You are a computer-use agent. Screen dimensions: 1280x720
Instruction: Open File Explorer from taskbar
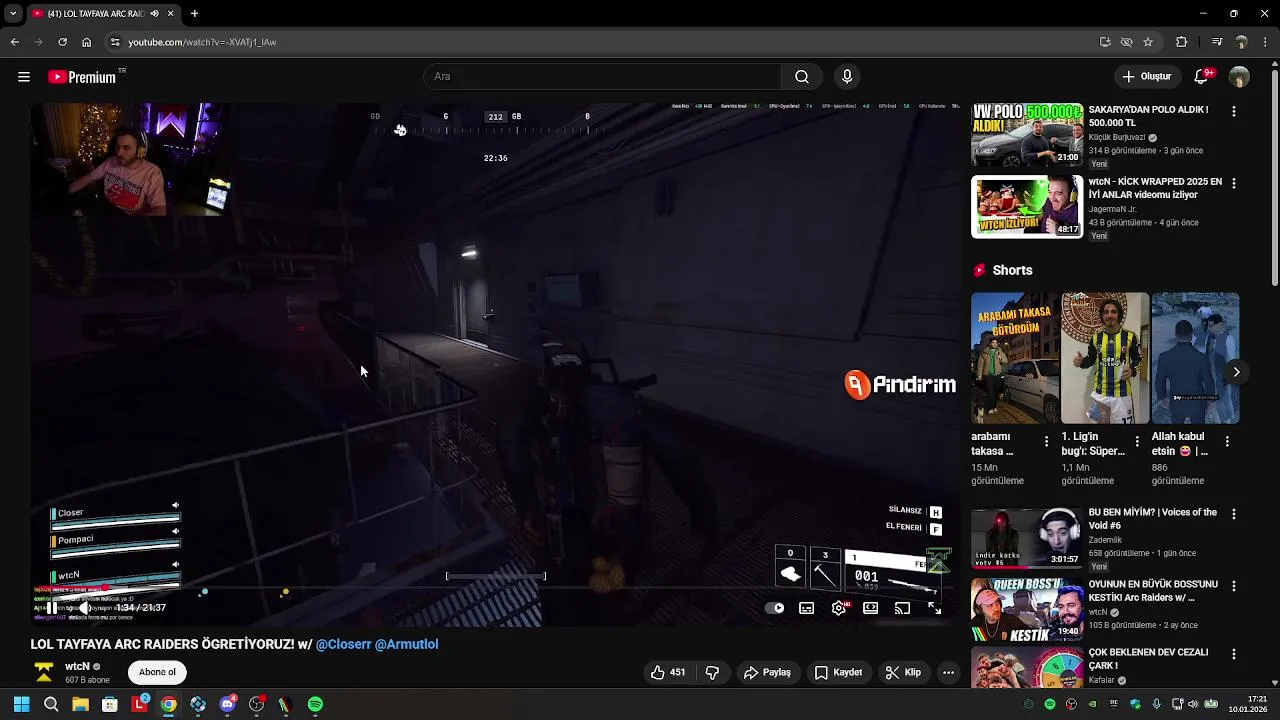pyautogui.click(x=80, y=705)
